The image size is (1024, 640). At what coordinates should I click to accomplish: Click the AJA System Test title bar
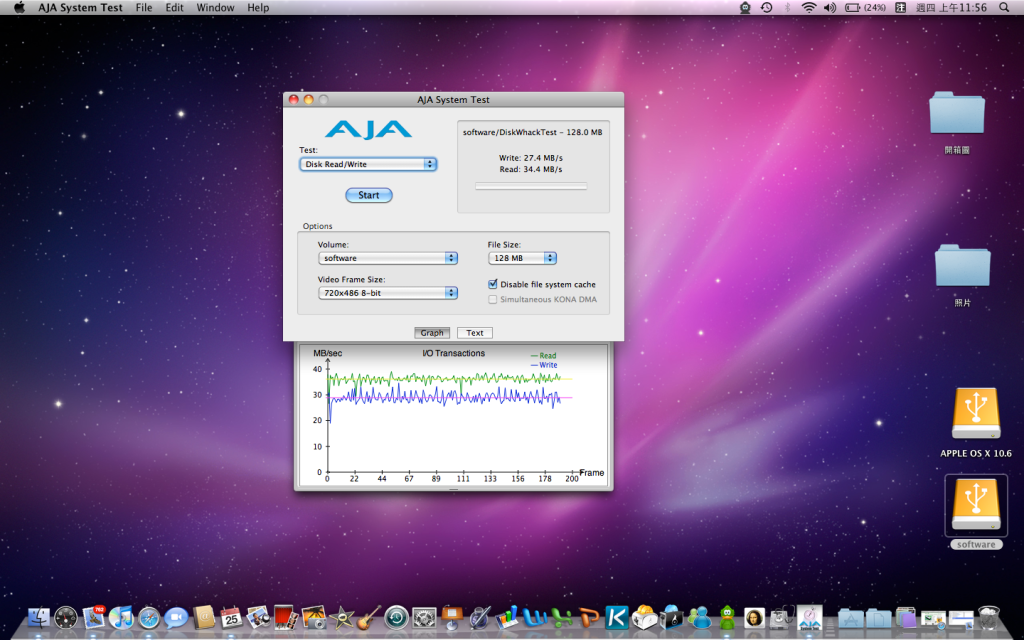click(453, 99)
